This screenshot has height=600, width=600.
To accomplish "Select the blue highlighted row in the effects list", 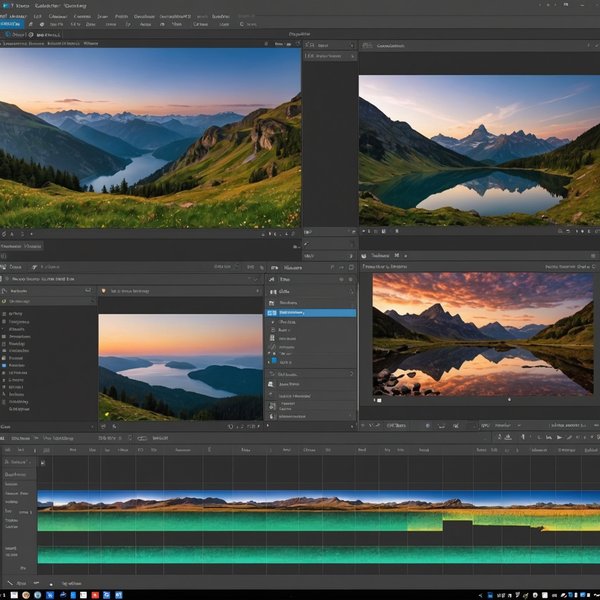I will (x=310, y=313).
